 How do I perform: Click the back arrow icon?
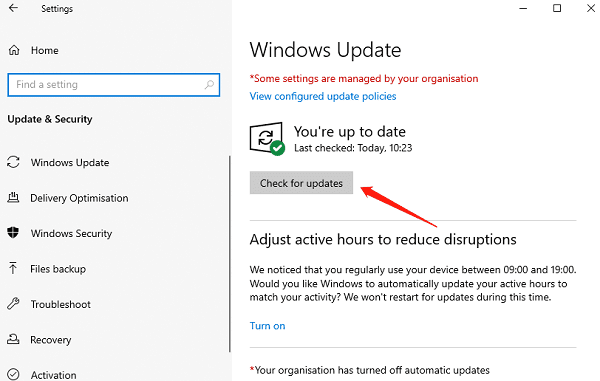pyautogui.click(x=13, y=8)
